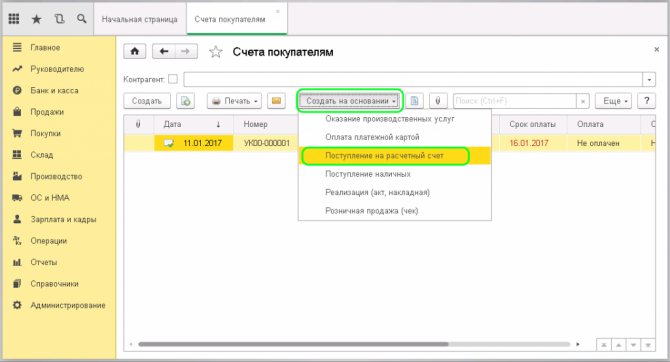
Task: Sort by the Дата column header
Action: (193, 124)
